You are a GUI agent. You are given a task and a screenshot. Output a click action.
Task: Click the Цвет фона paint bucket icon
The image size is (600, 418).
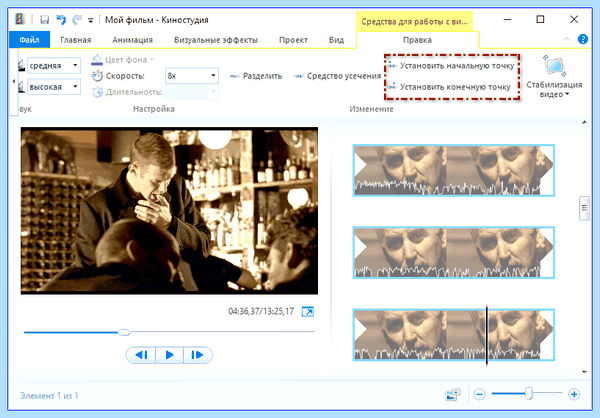pyautogui.click(x=97, y=59)
